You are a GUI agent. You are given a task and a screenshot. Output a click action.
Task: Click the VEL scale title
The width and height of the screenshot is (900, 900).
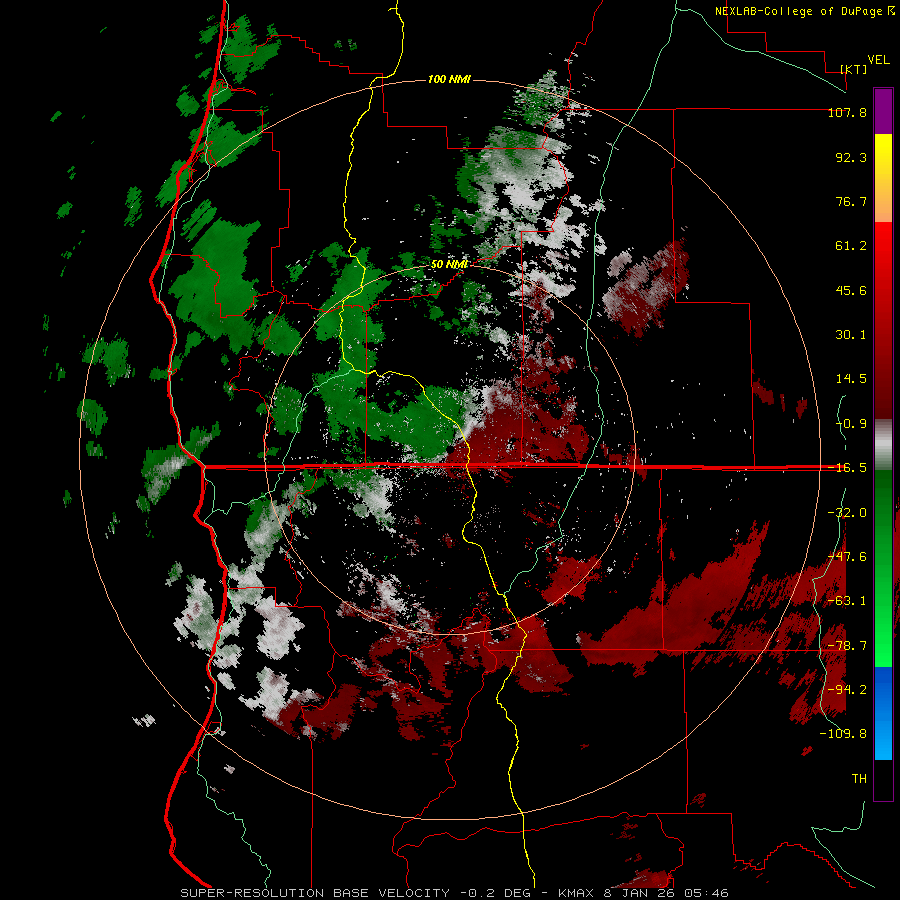point(878,60)
